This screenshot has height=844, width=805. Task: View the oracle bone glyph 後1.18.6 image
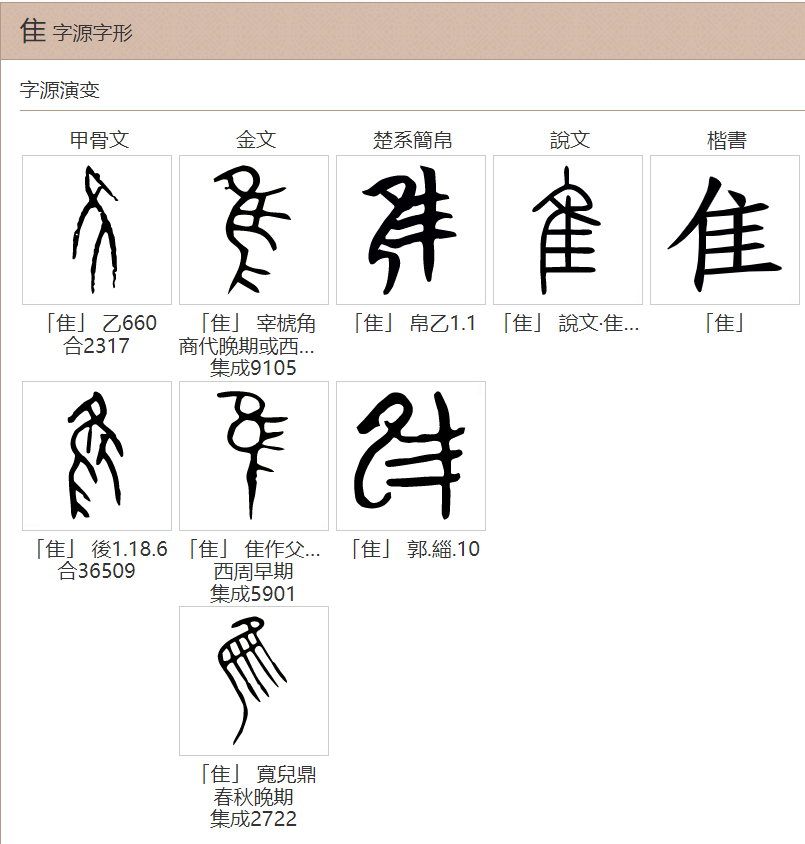[96, 455]
